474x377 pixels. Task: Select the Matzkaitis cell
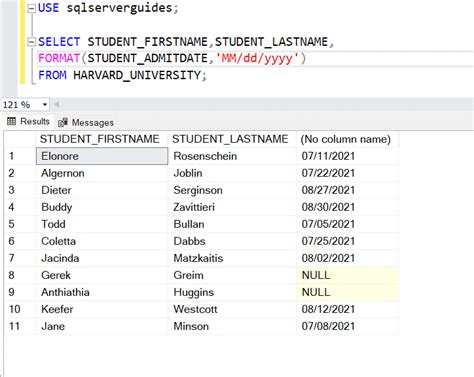click(232, 258)
